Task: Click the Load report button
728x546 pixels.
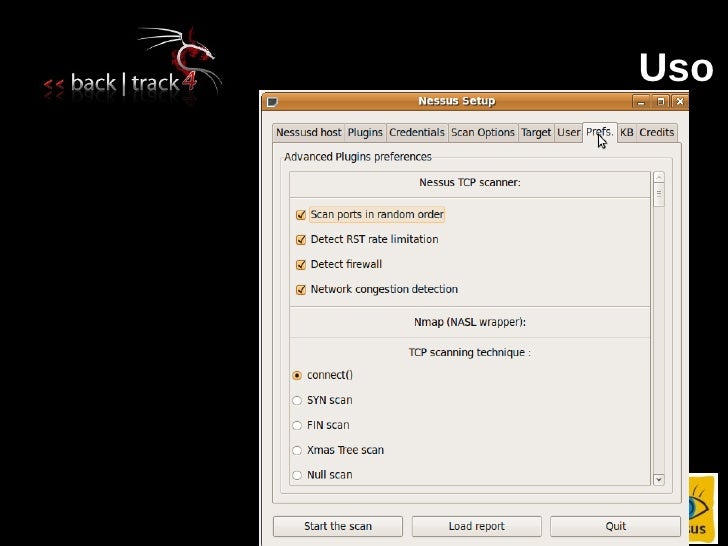Action: pos(476,526)
